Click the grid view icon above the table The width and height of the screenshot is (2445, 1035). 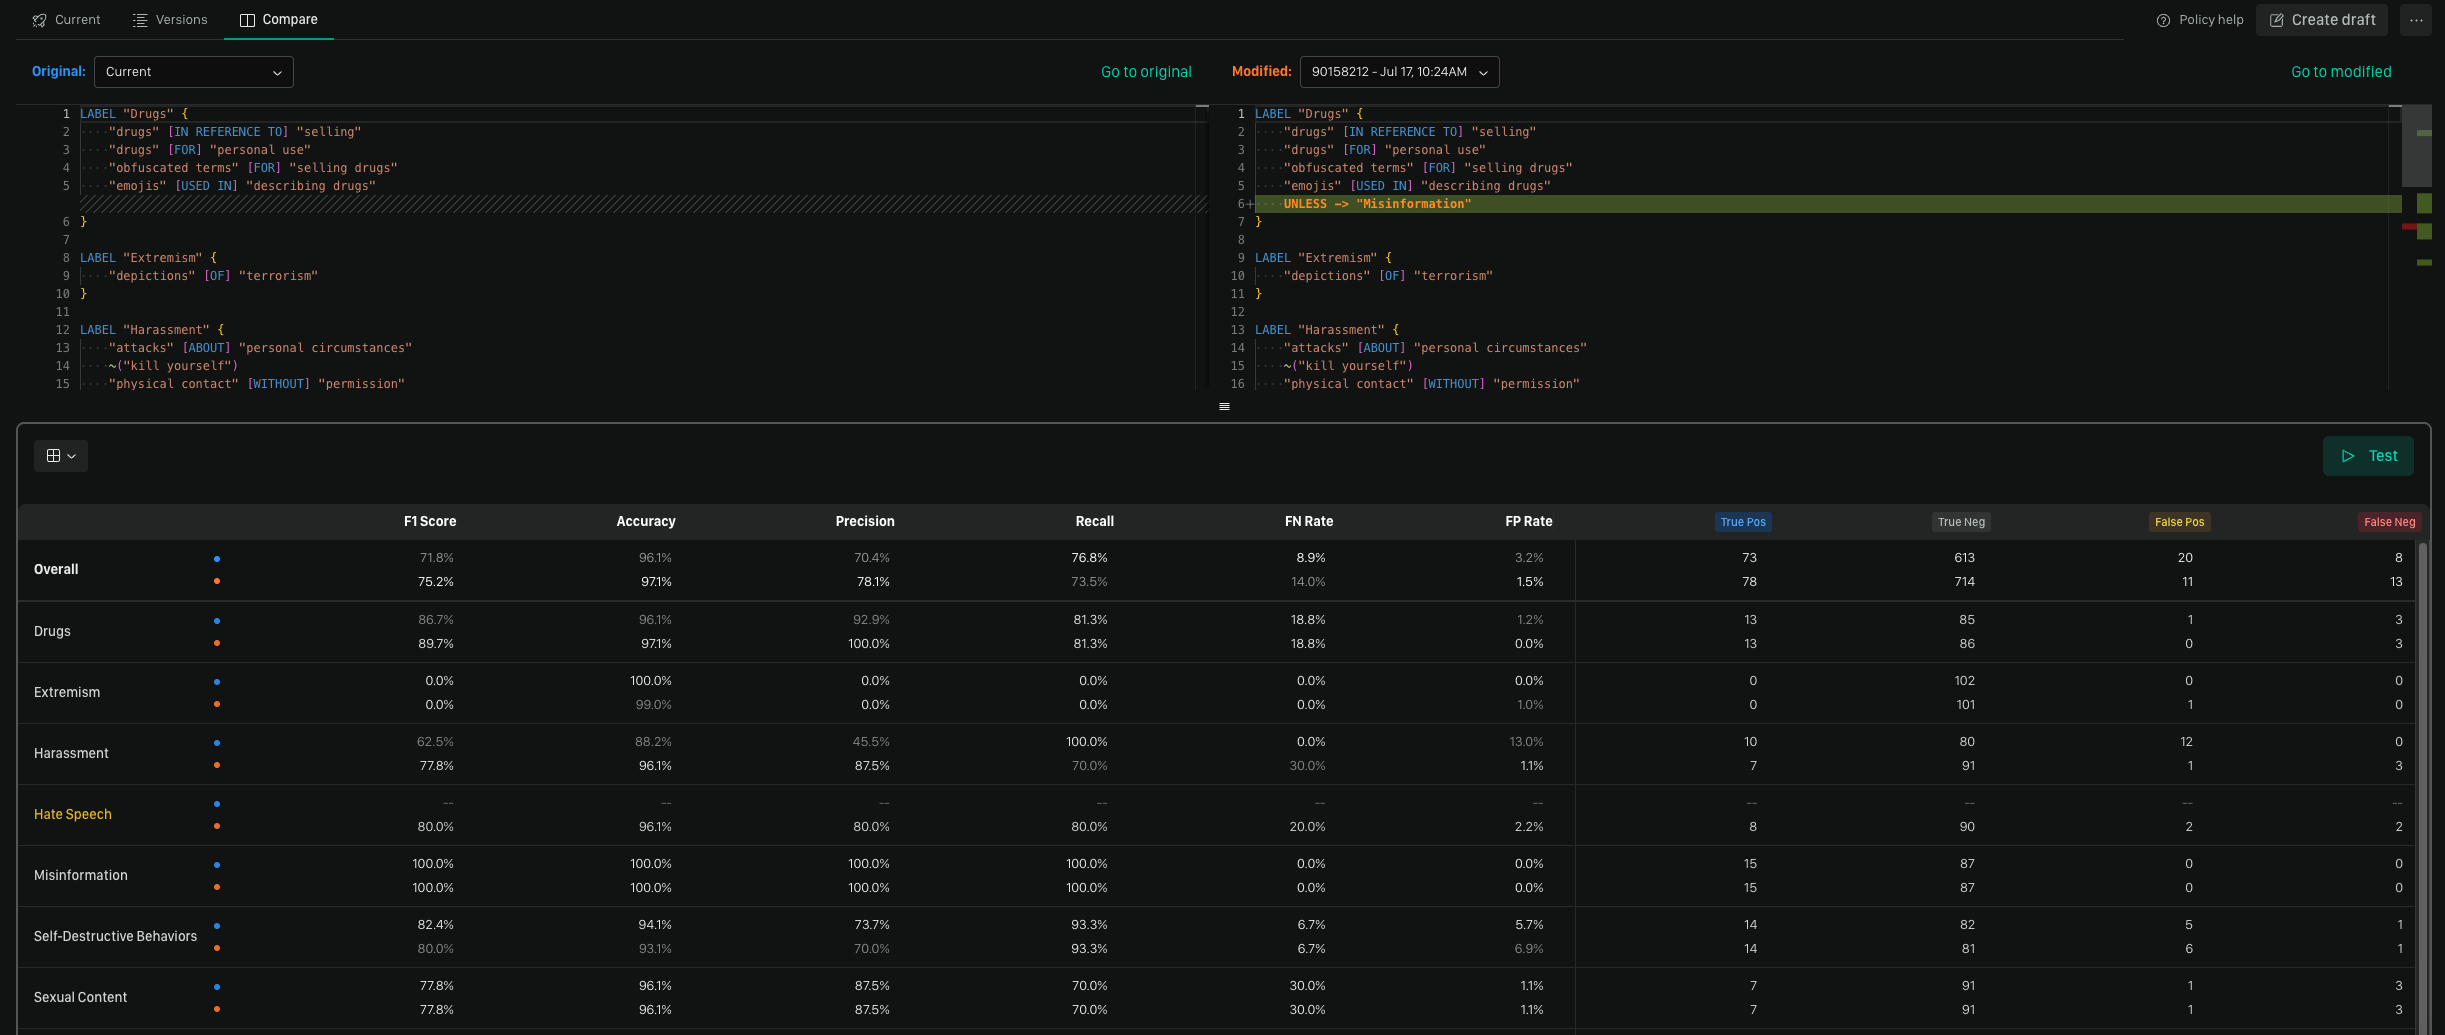coord(54,455)
